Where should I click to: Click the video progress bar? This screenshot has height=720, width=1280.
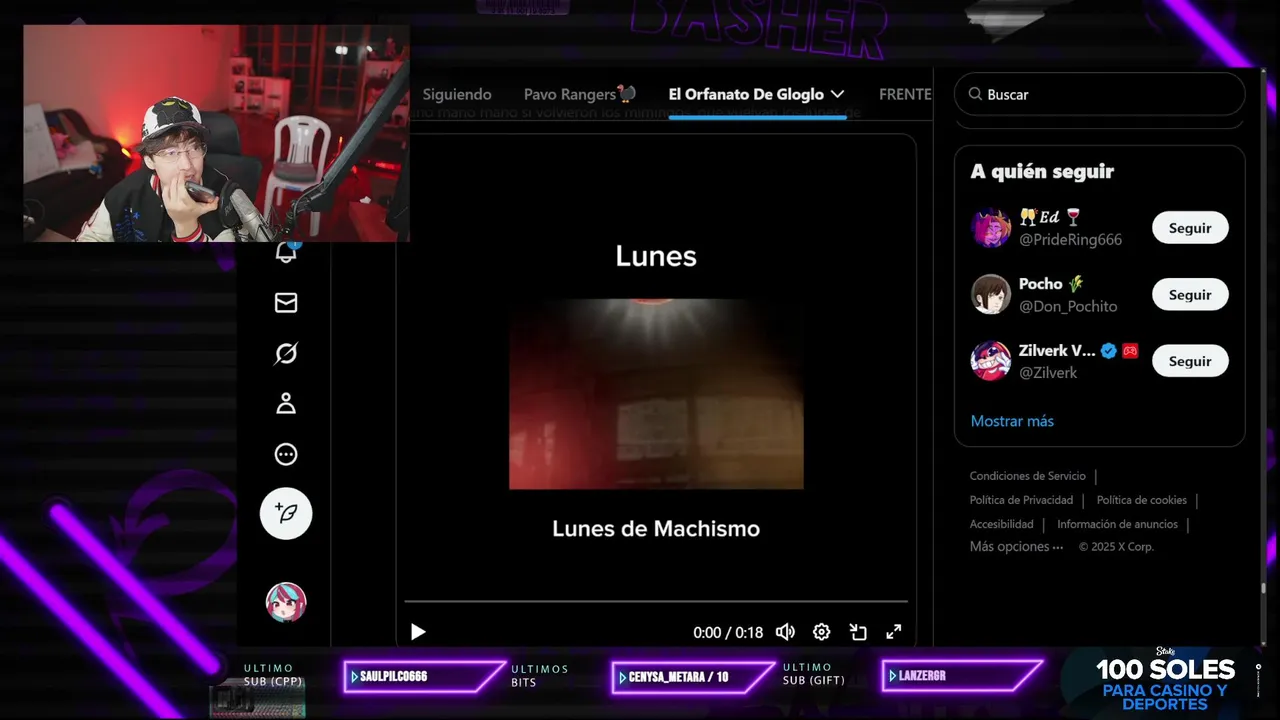[656, 601]
